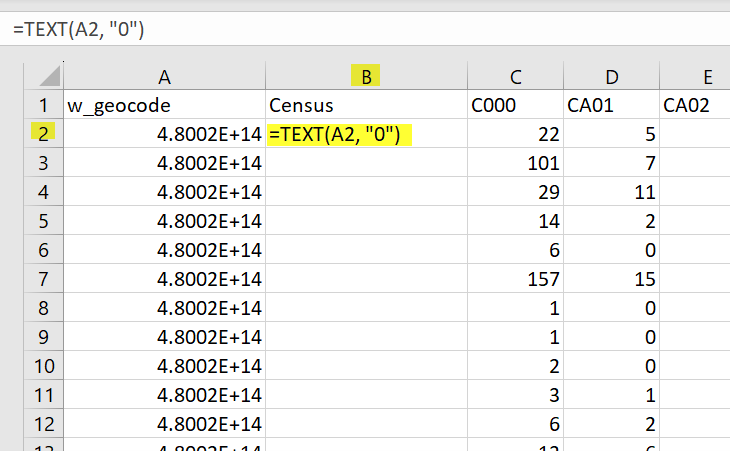Select cell B2 containing the TEXT formula
Viewport: 730px width, 451px height.
pyautogui.click(x=366, y=134)
